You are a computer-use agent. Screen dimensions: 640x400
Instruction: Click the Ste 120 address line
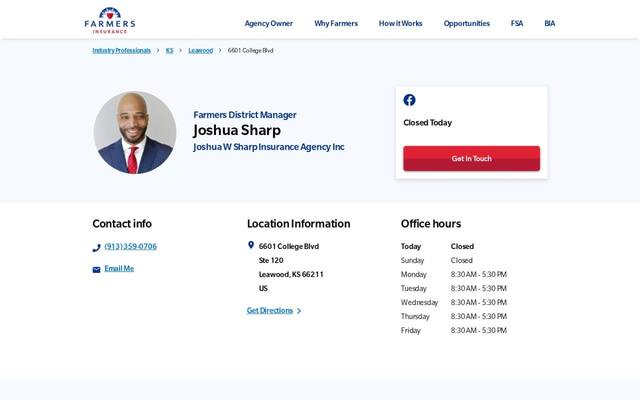(x=271, y=260)
